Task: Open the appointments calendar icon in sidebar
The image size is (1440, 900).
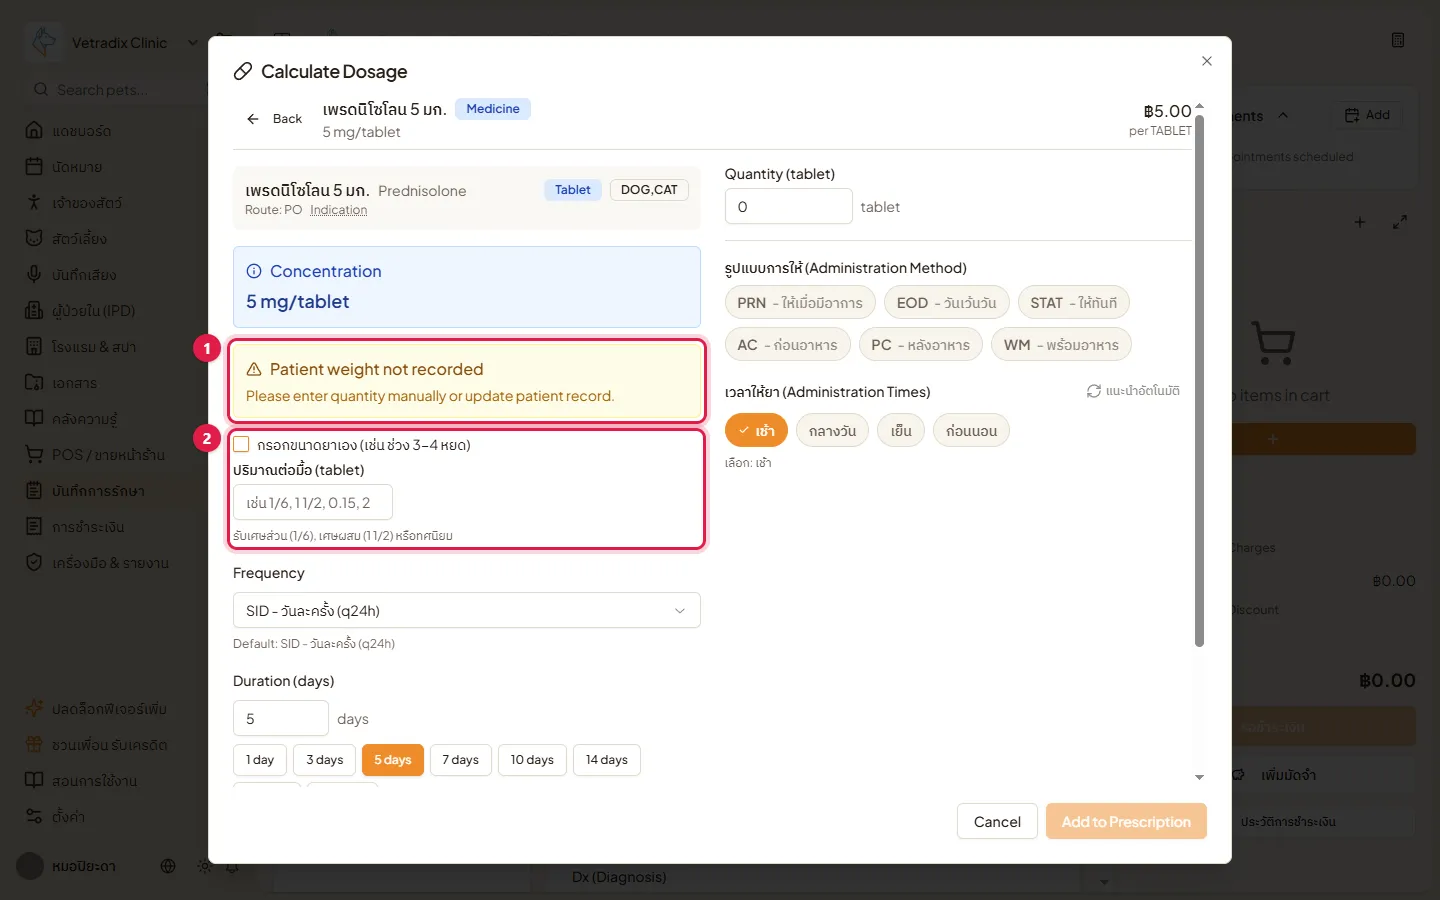Action: pos(34,166)
